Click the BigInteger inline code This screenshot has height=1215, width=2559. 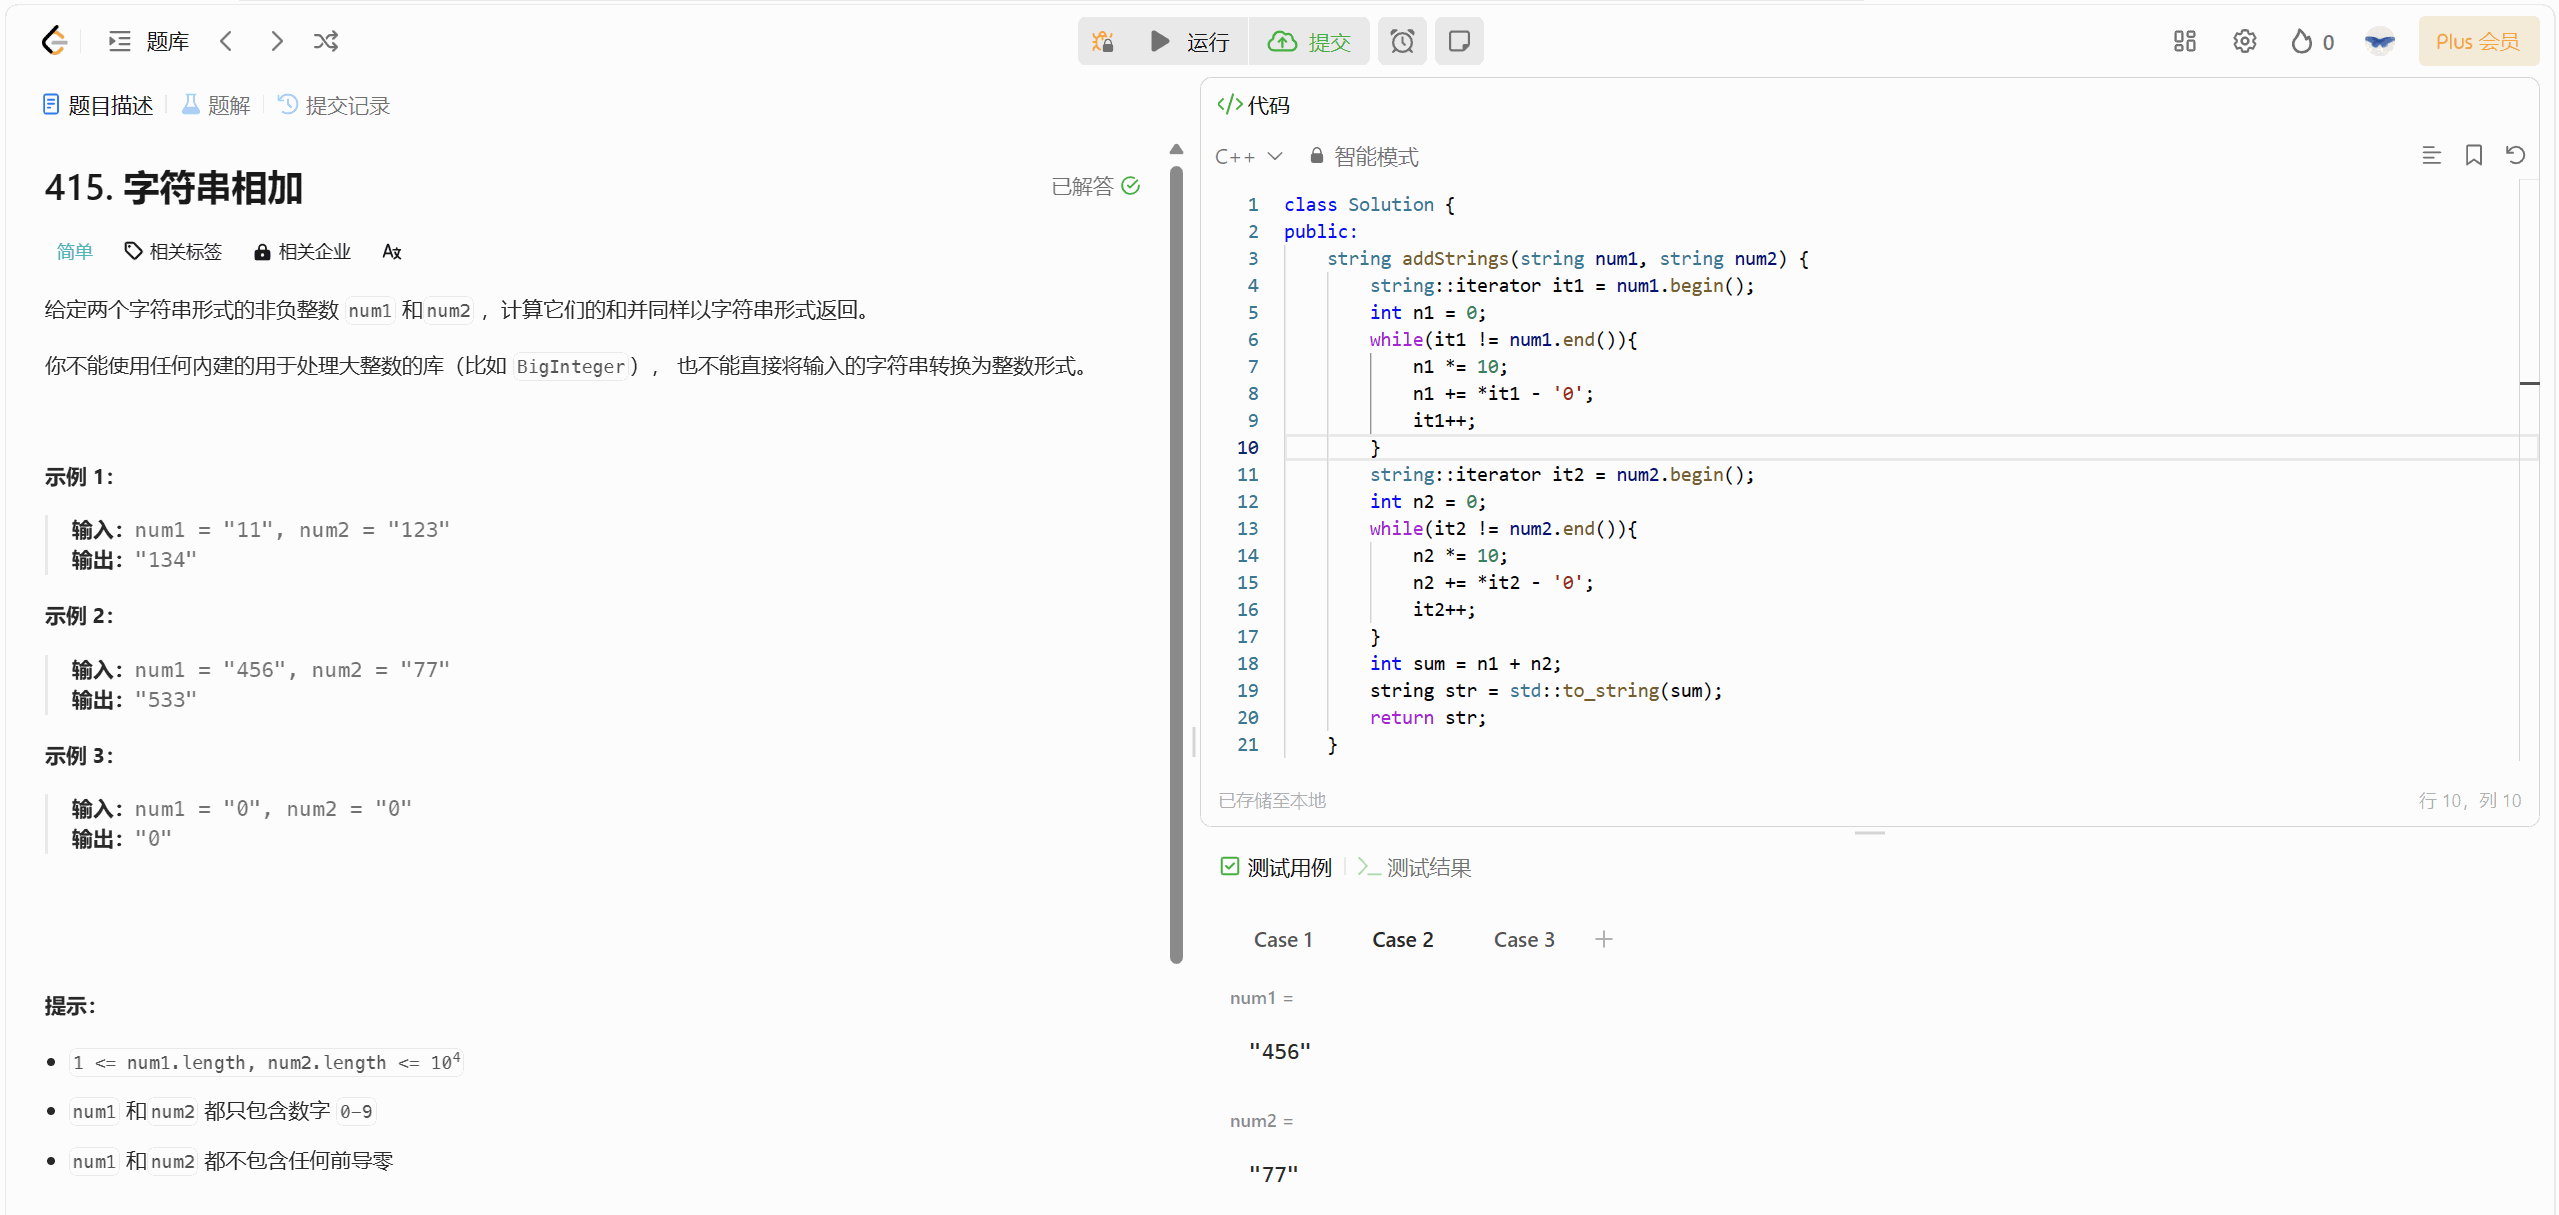pyautogui.click(x=571, y=366)
